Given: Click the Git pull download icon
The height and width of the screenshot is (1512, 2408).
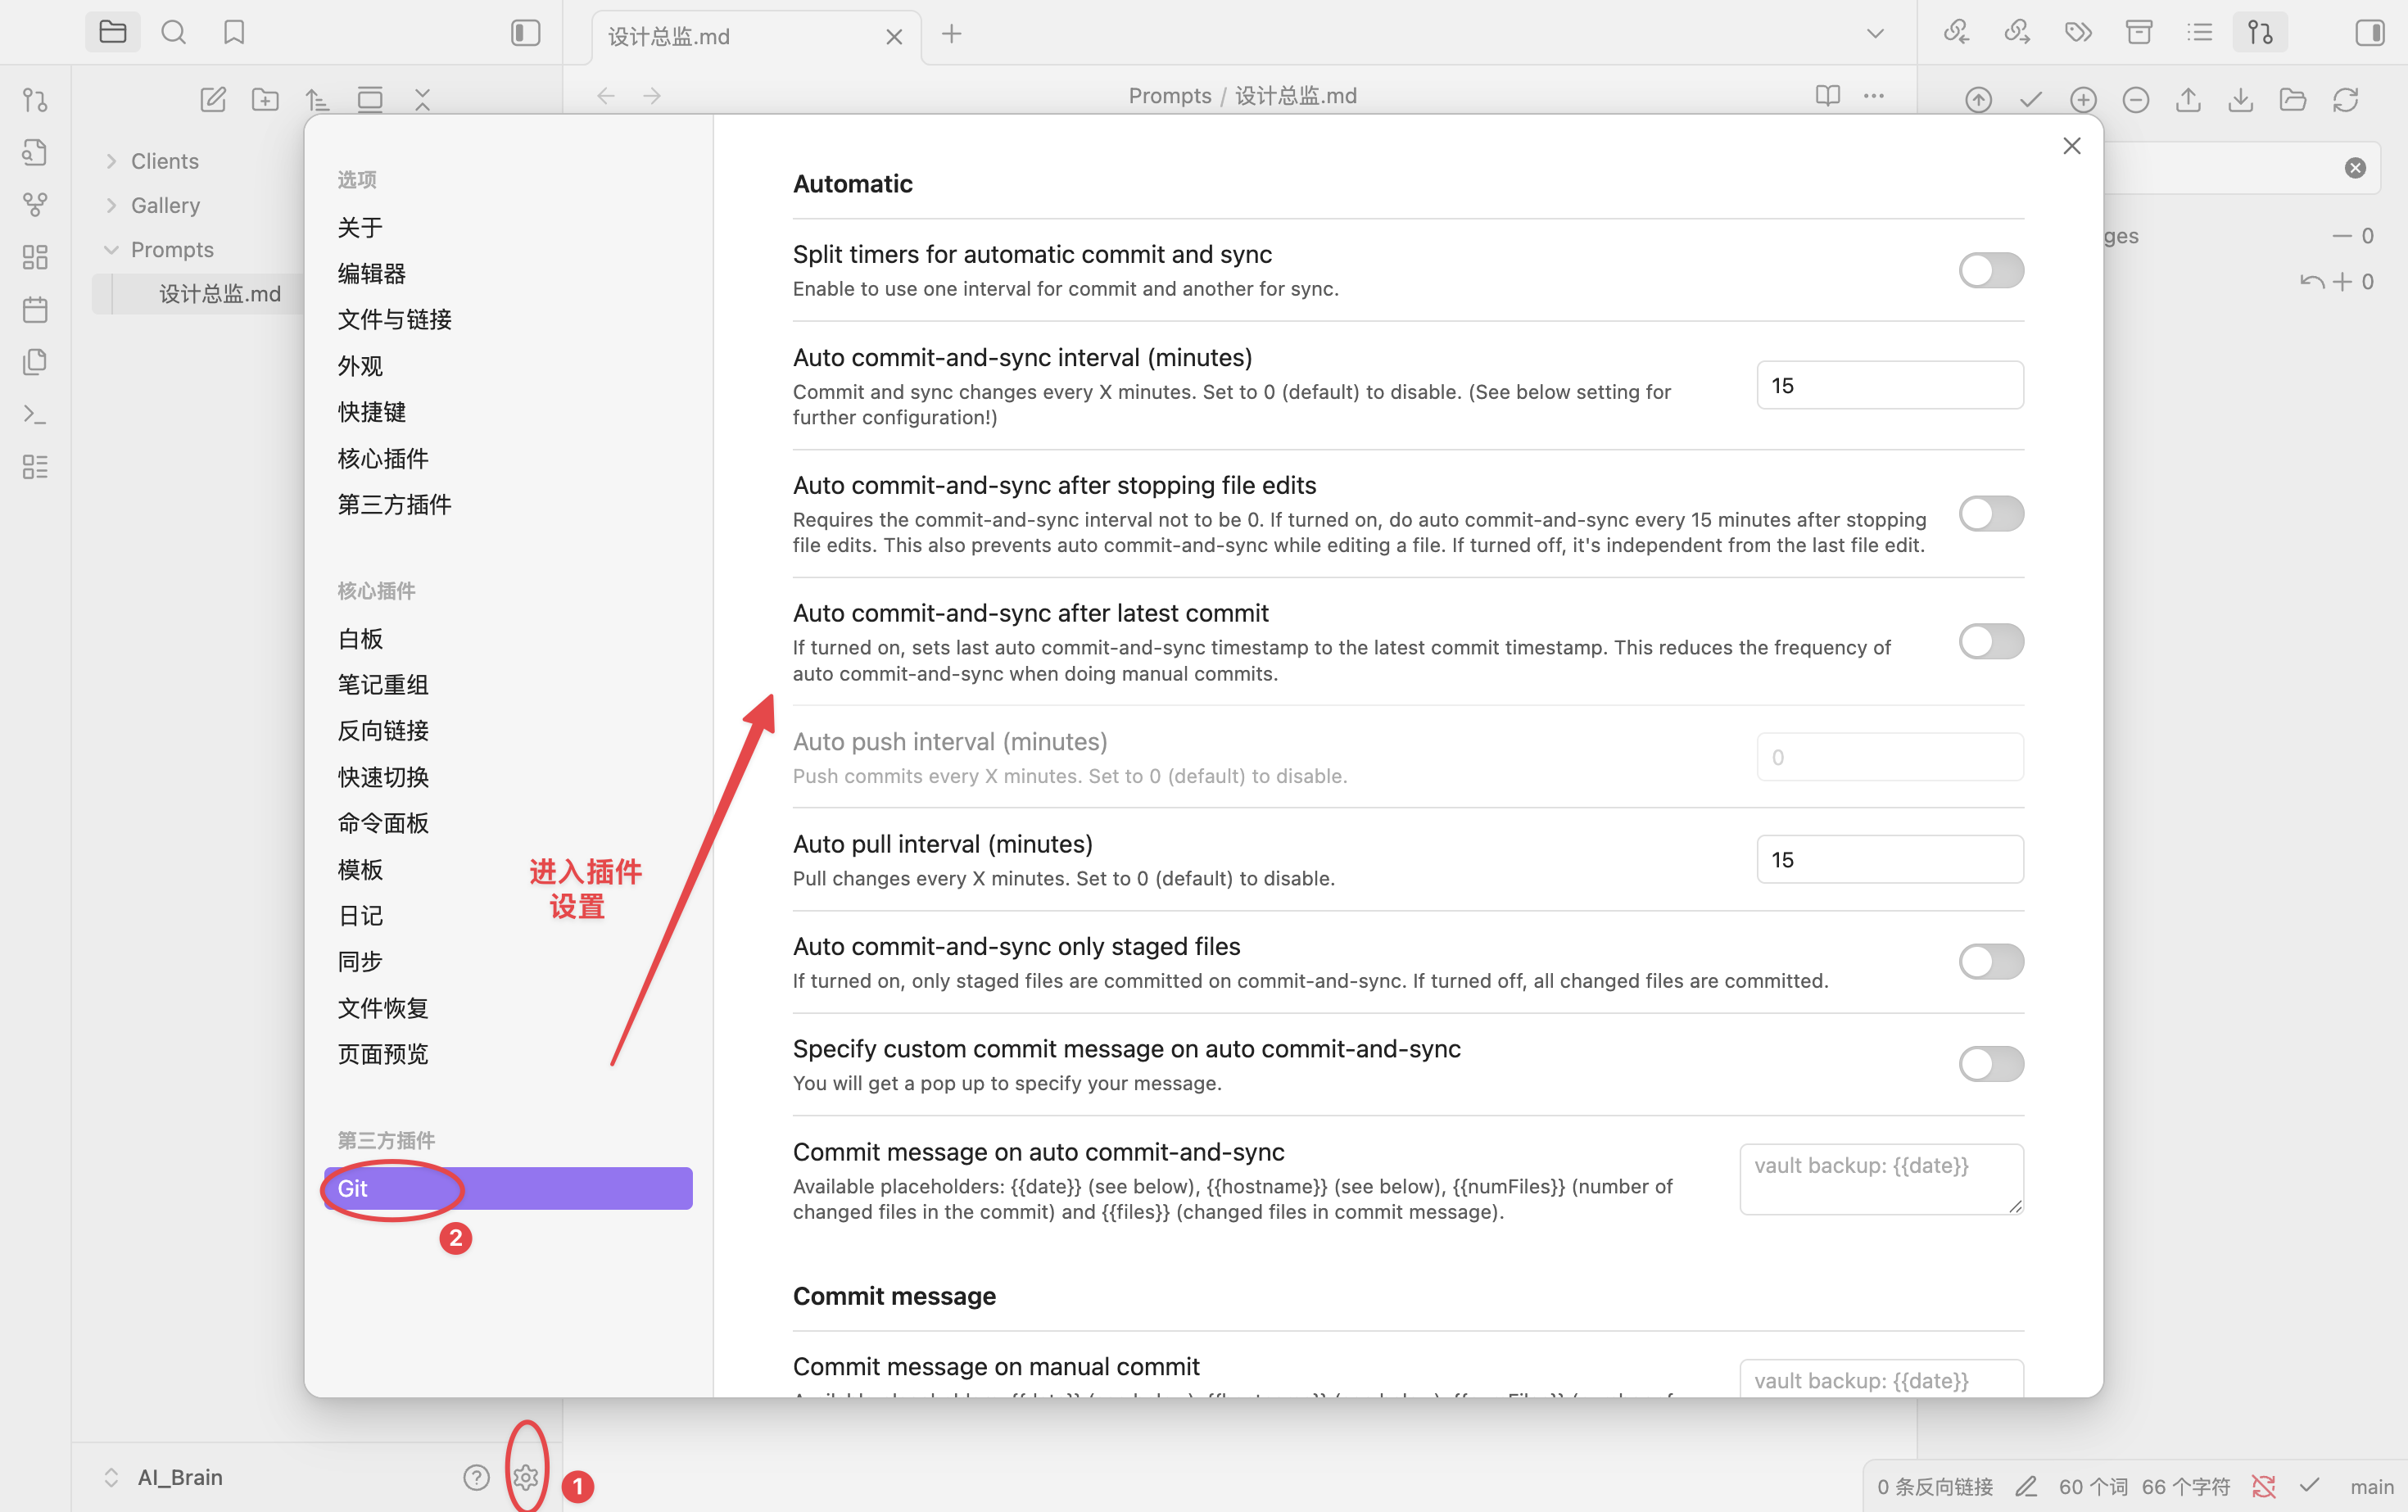Looking at the screenshot, I should 2240,99.
